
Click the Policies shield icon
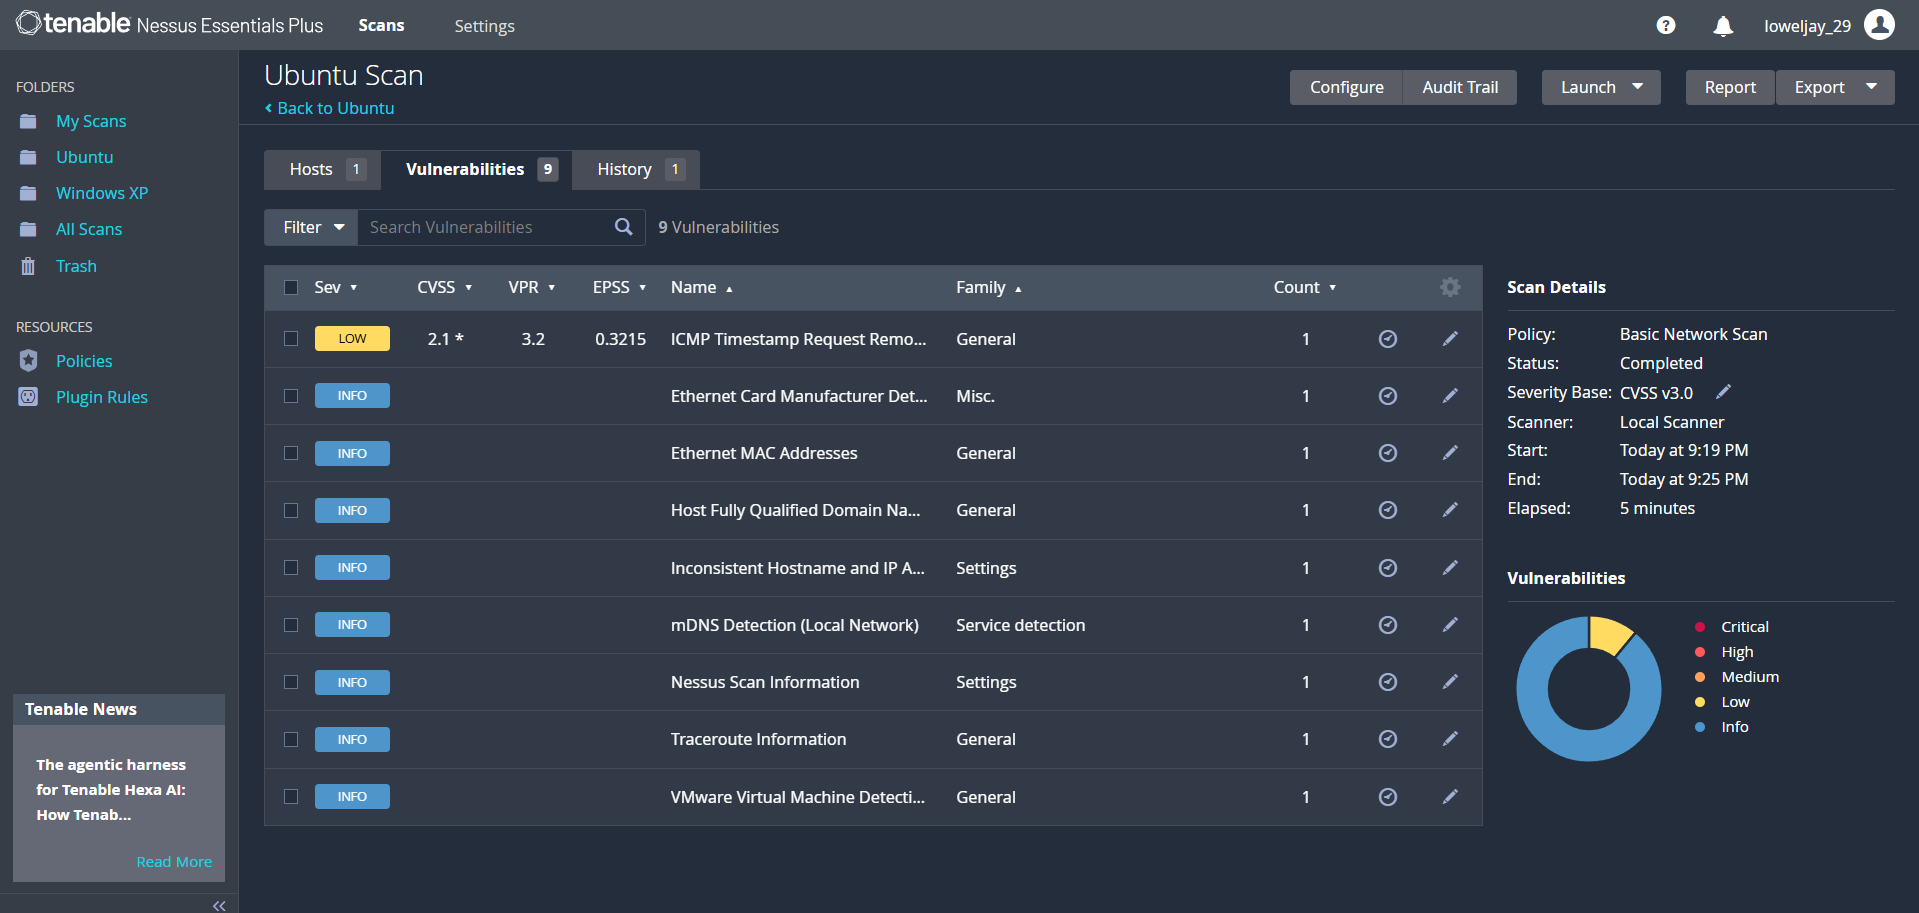pyautogui.click(x=28, y=361)
